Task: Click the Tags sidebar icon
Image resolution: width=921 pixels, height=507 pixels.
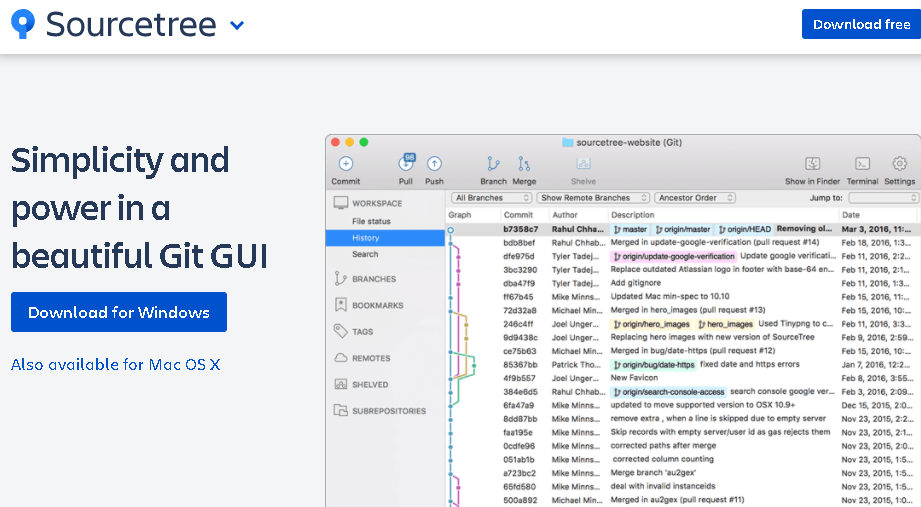Action: 341,331
